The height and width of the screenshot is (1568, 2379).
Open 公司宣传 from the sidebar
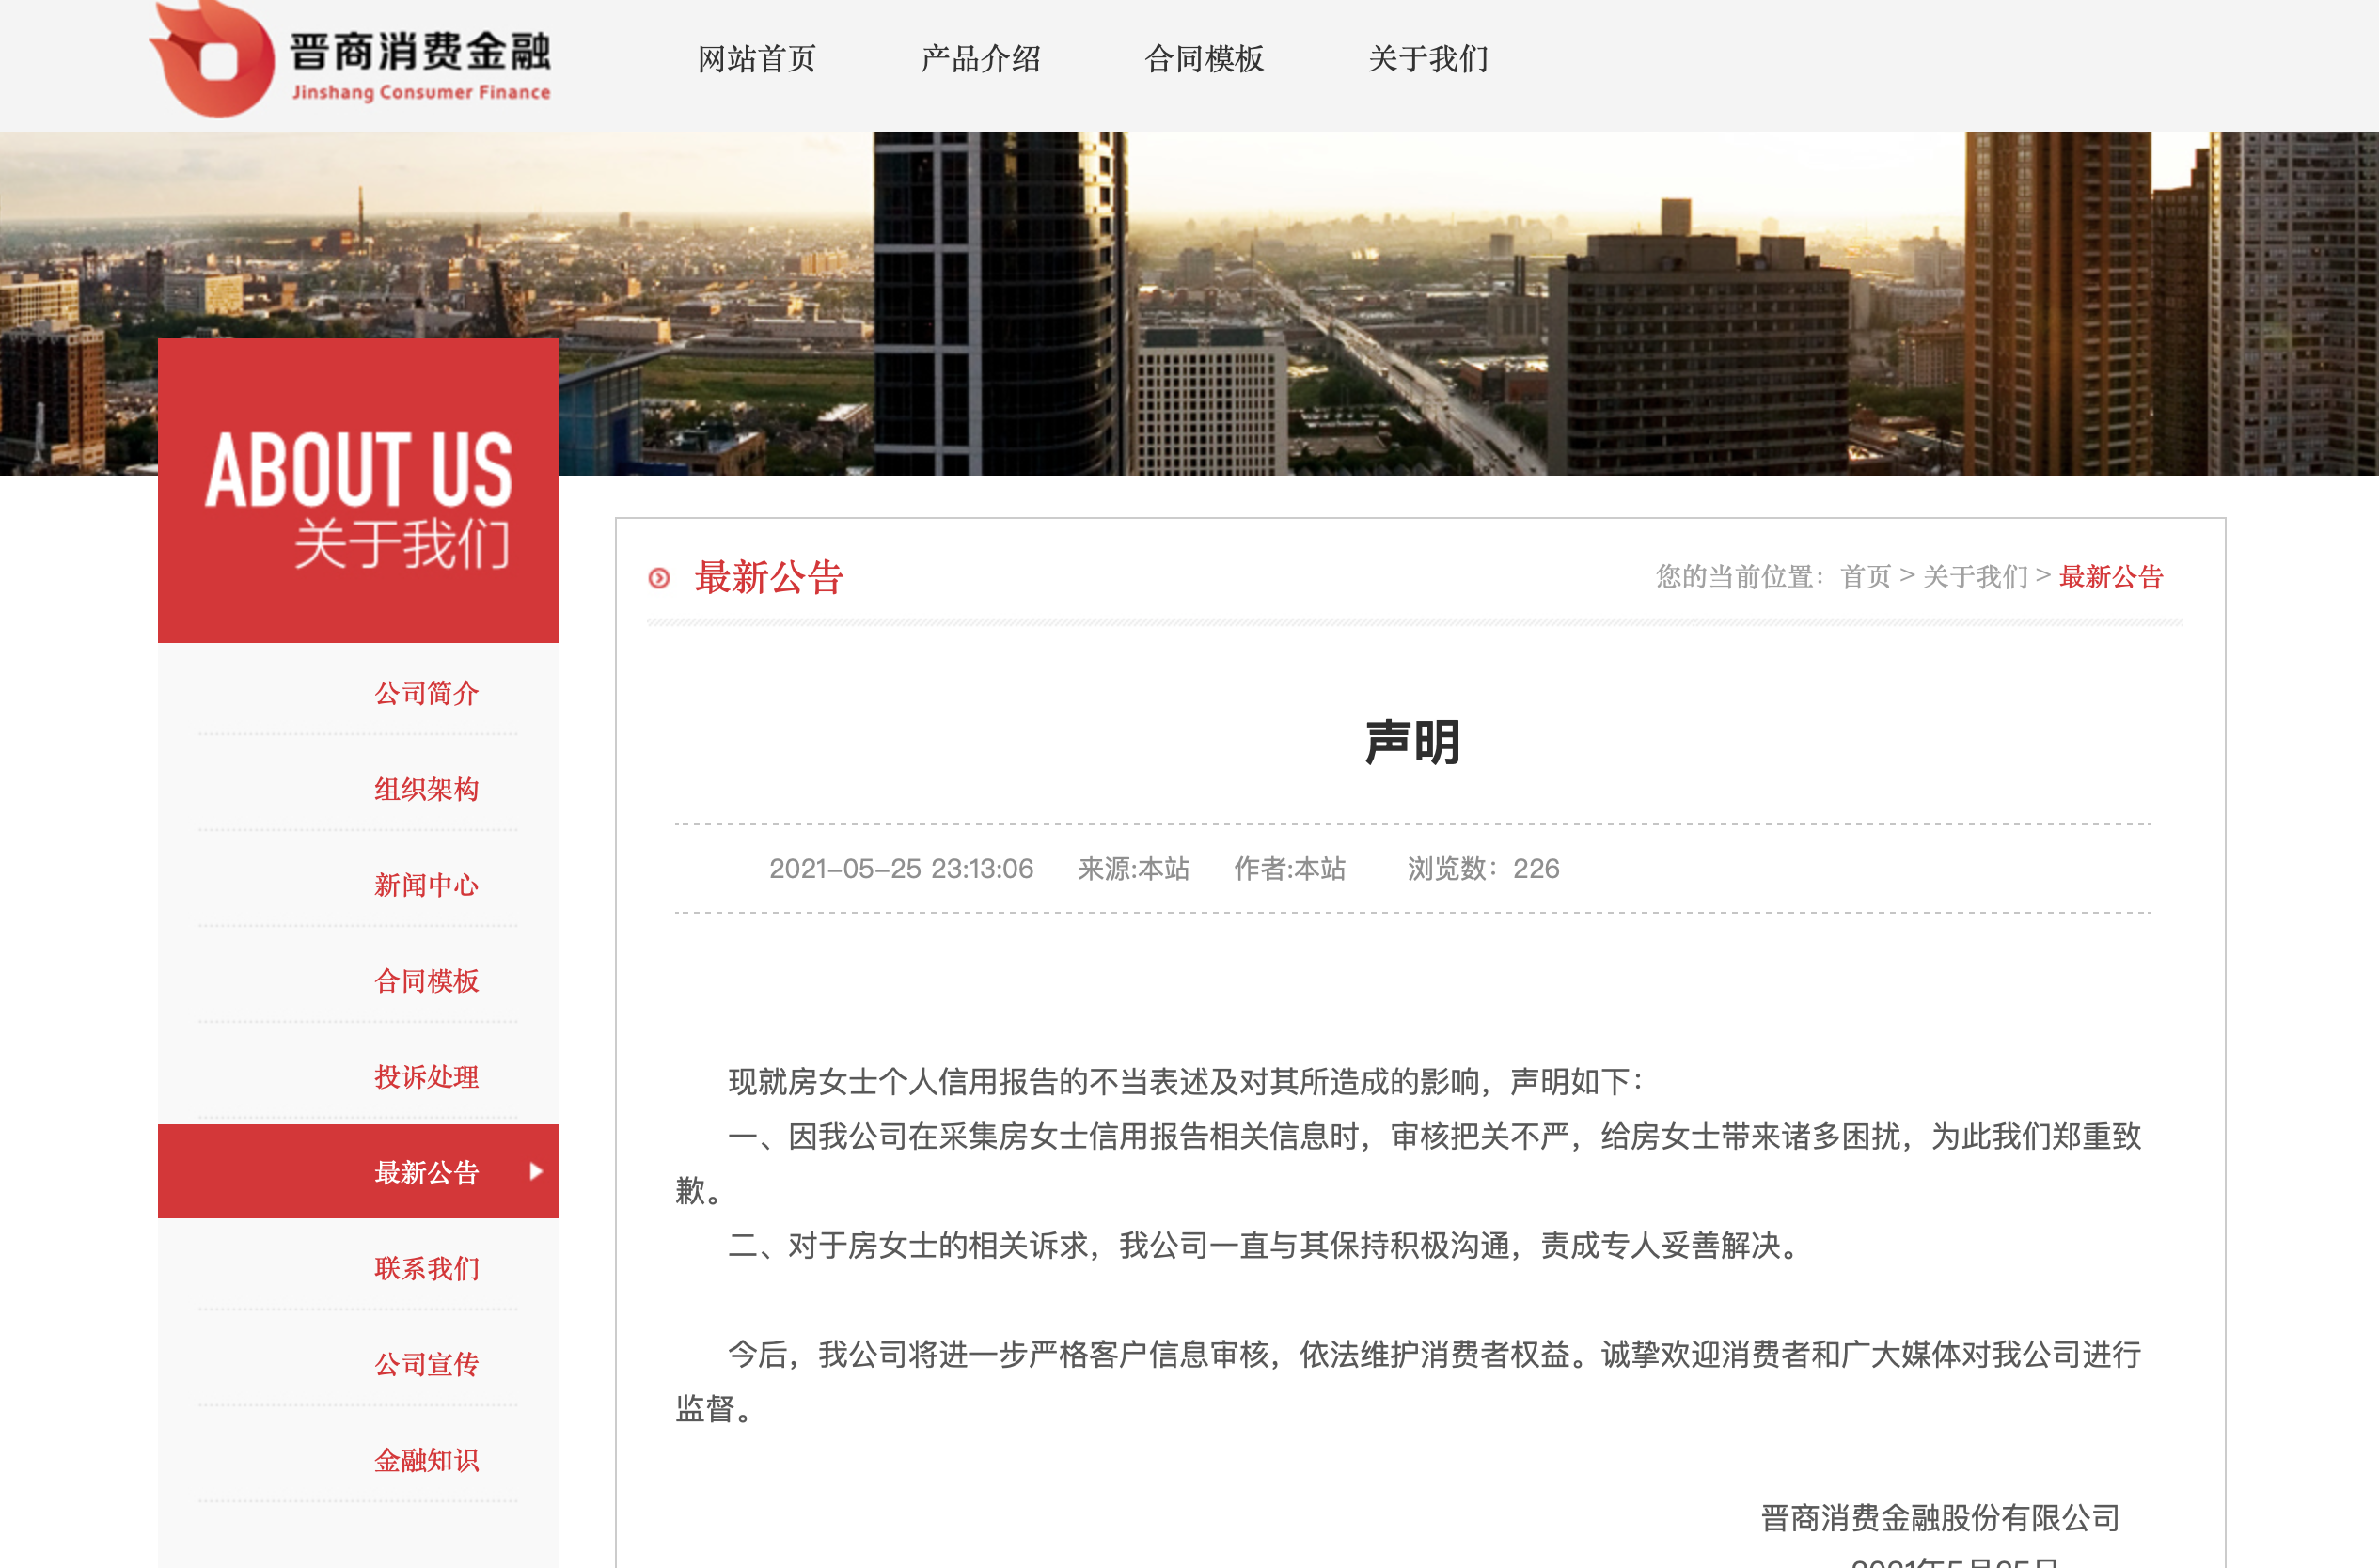point(427,1363)
